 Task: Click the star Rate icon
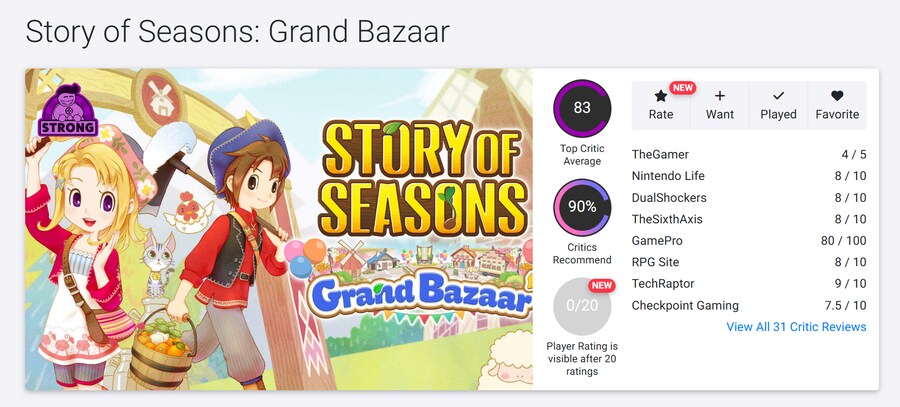point(661,97)
